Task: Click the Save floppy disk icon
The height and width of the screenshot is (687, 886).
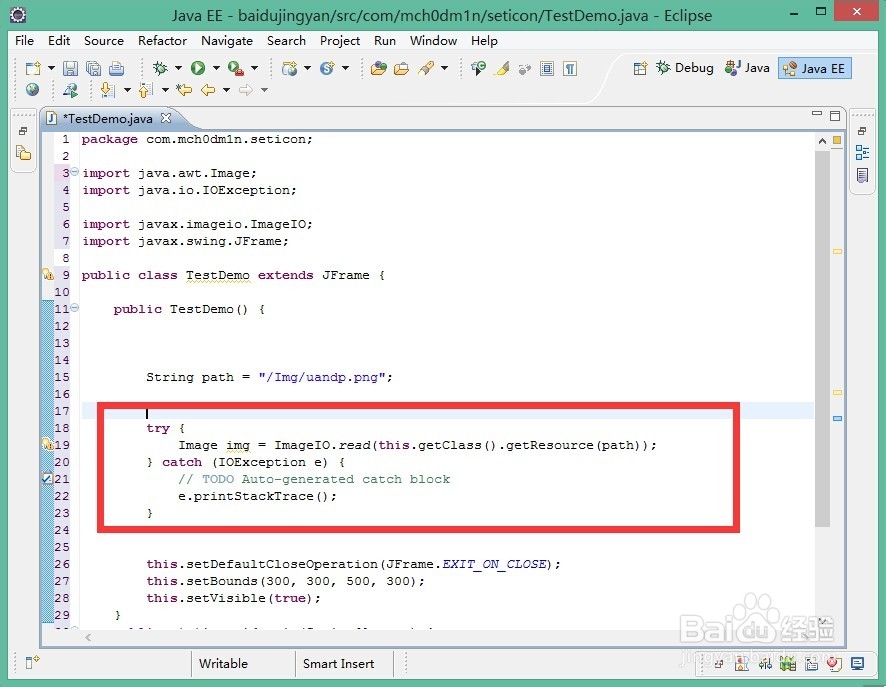Action: 70,68
